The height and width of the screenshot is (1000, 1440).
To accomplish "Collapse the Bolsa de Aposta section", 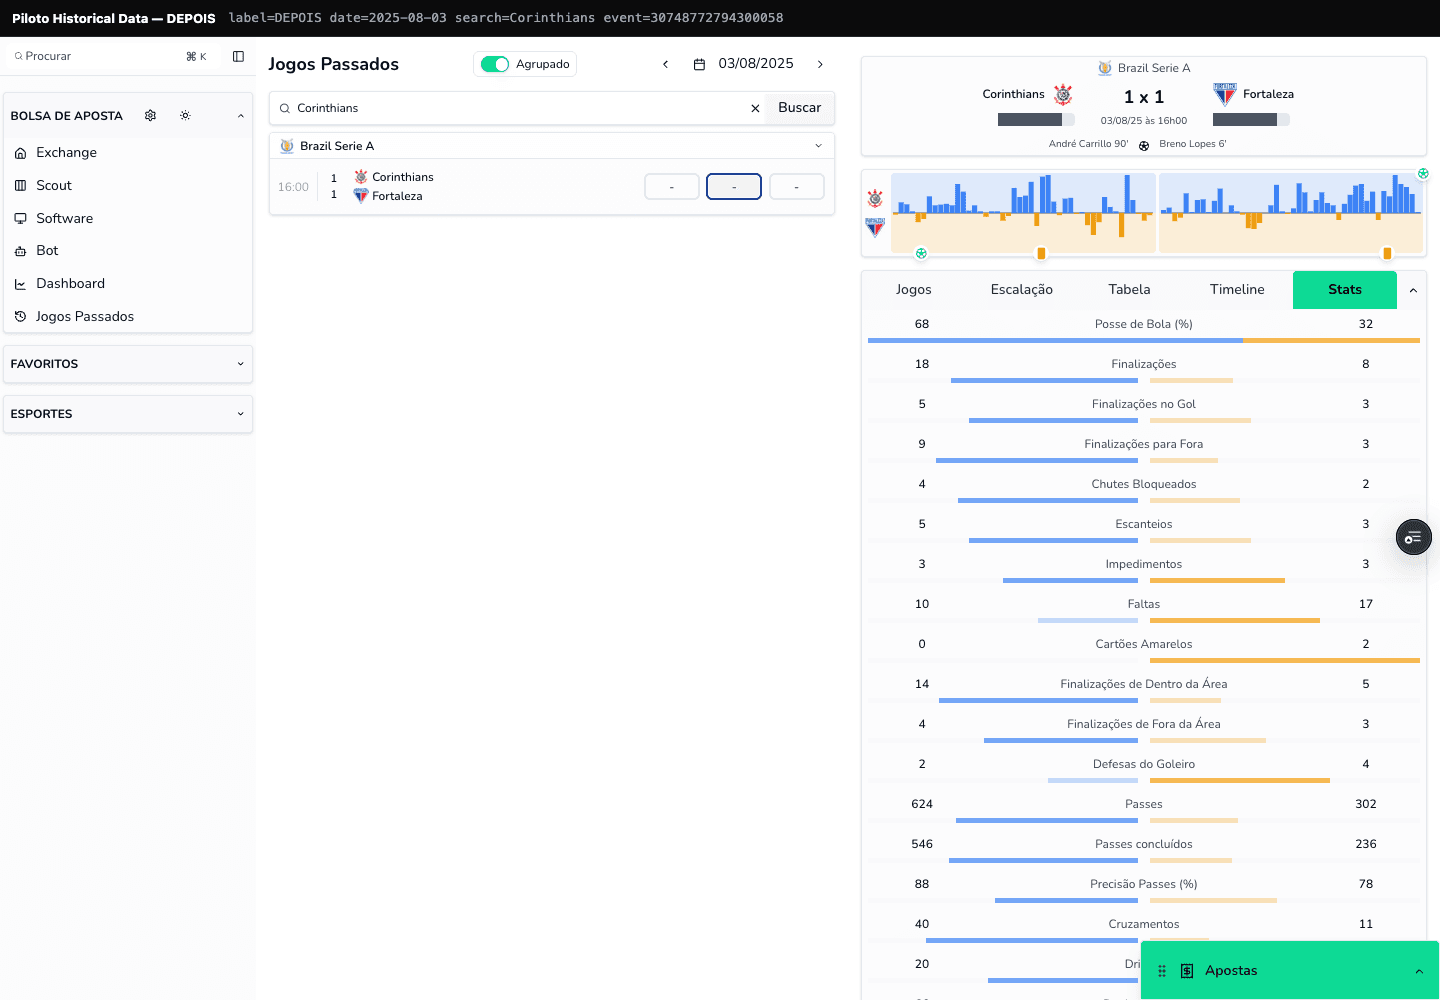I will [x=241, y=116].
